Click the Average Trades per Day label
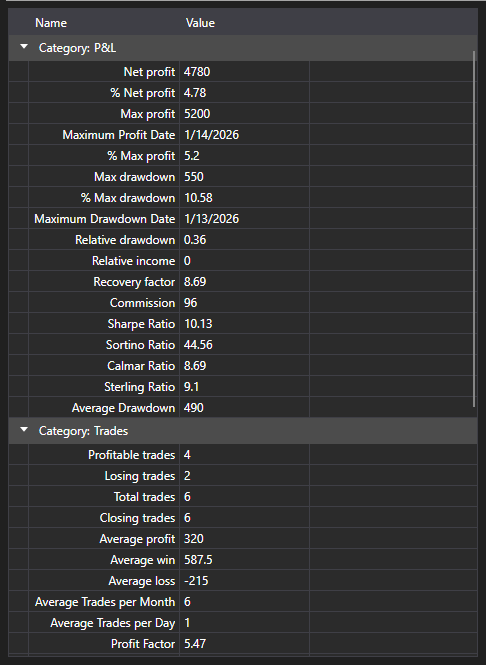486x665 pixels. (113, 623)
